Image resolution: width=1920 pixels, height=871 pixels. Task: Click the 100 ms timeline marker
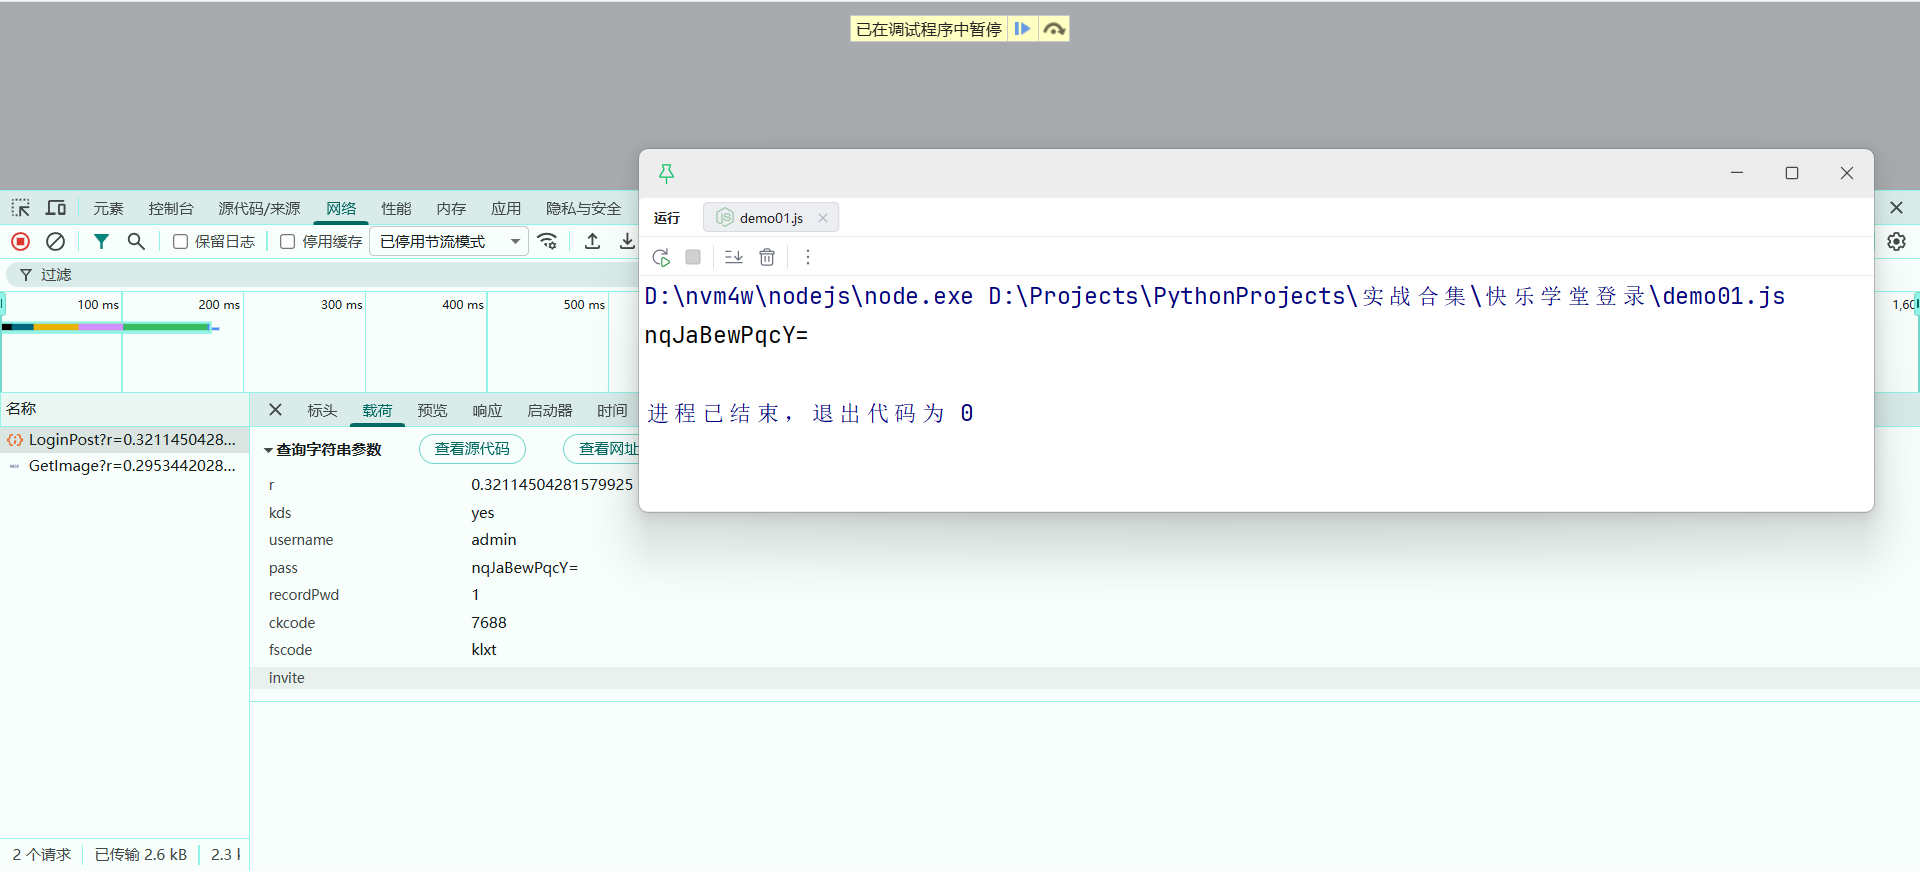(x=98, y=304)
